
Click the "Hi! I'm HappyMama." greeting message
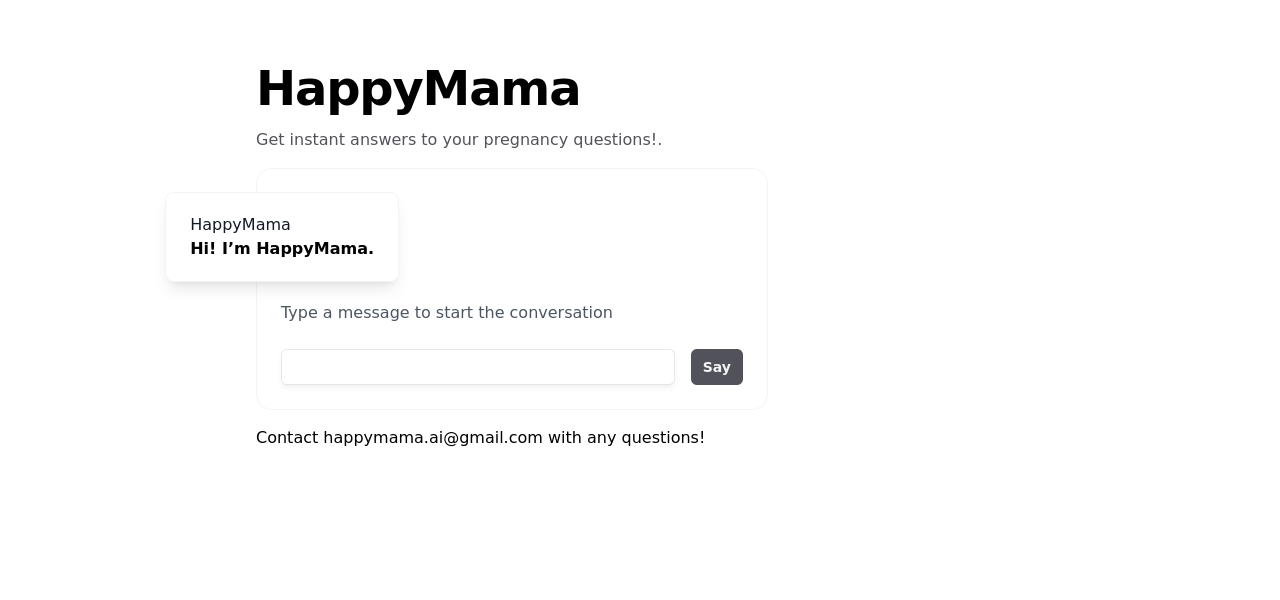point(282,249)
